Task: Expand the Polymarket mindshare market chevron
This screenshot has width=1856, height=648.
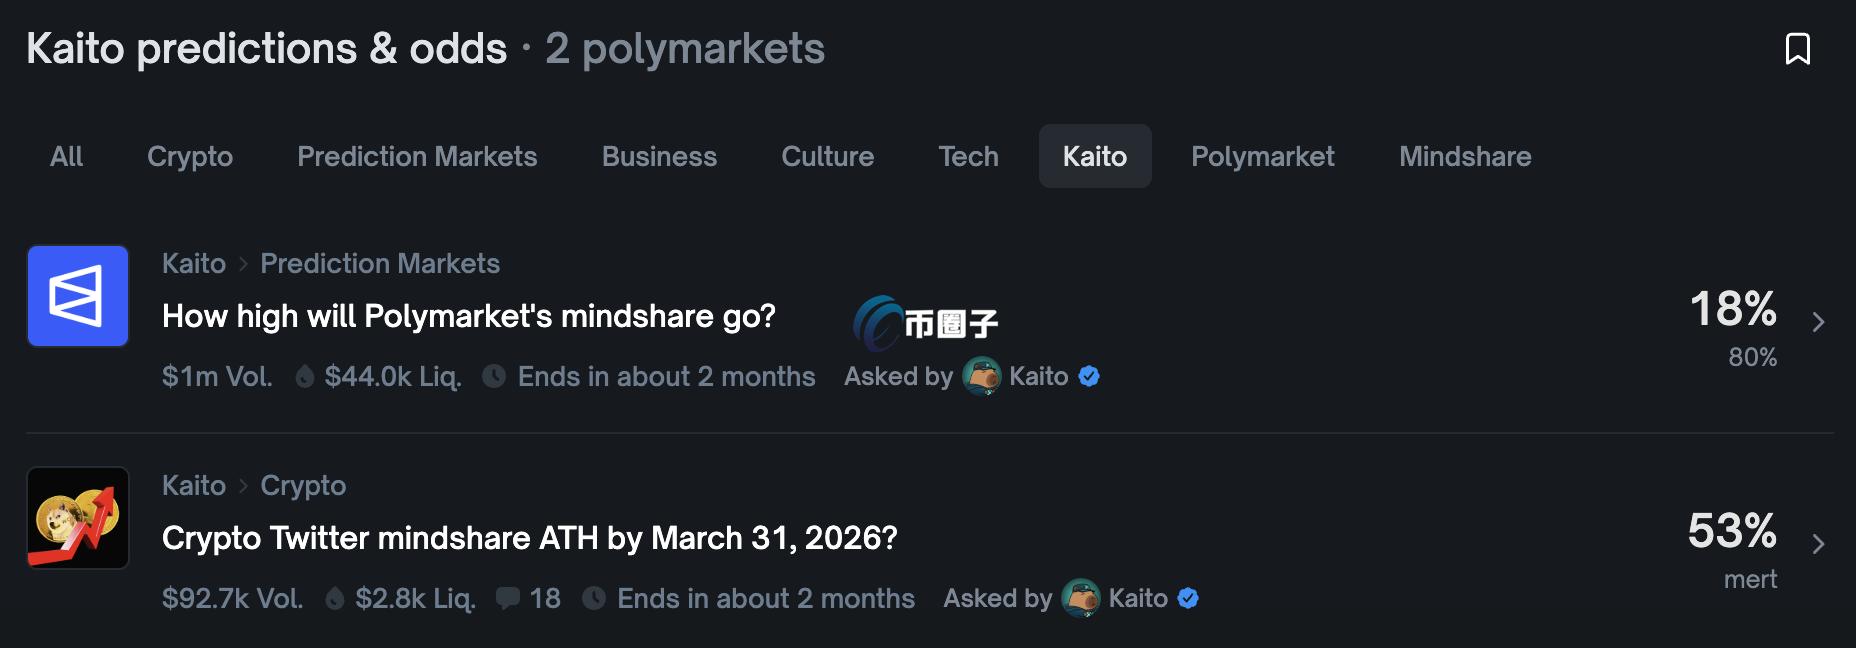Action: click(x=1818, y=322)
